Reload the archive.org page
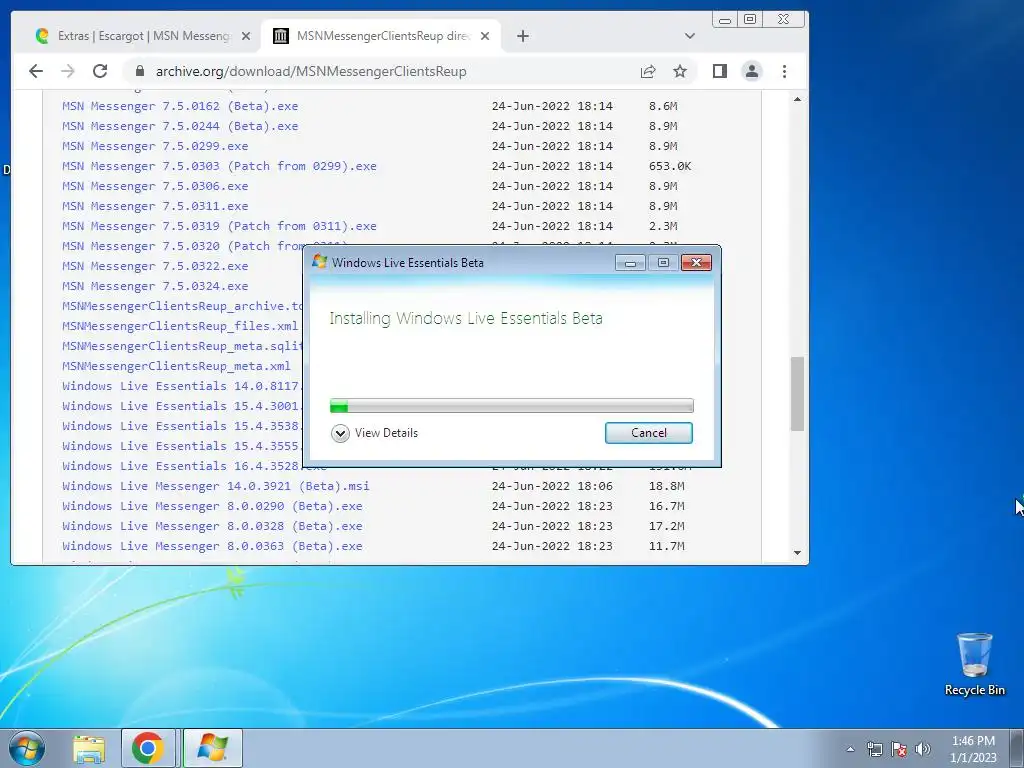Image resolution: width=1024 pixels, height=768 pixels. (100, 71)
